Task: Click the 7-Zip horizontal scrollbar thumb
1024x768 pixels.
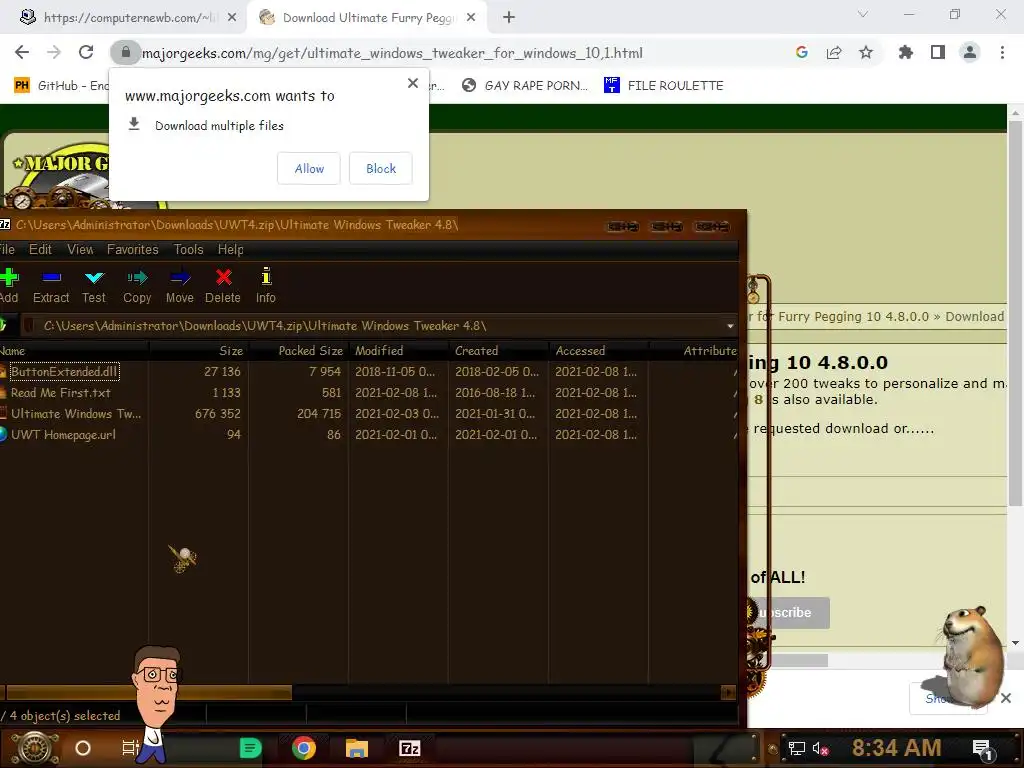Action: 149,692
